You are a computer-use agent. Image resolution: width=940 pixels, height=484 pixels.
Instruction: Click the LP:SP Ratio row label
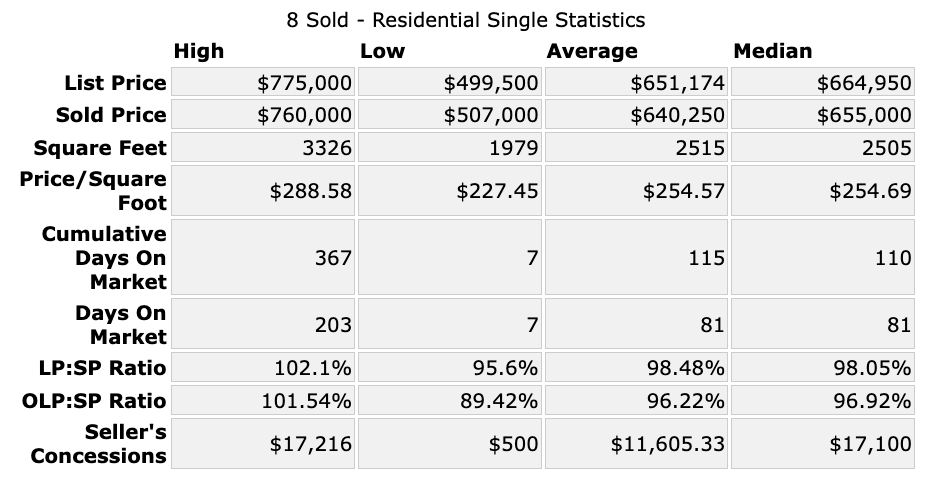(x=100, y=368)
